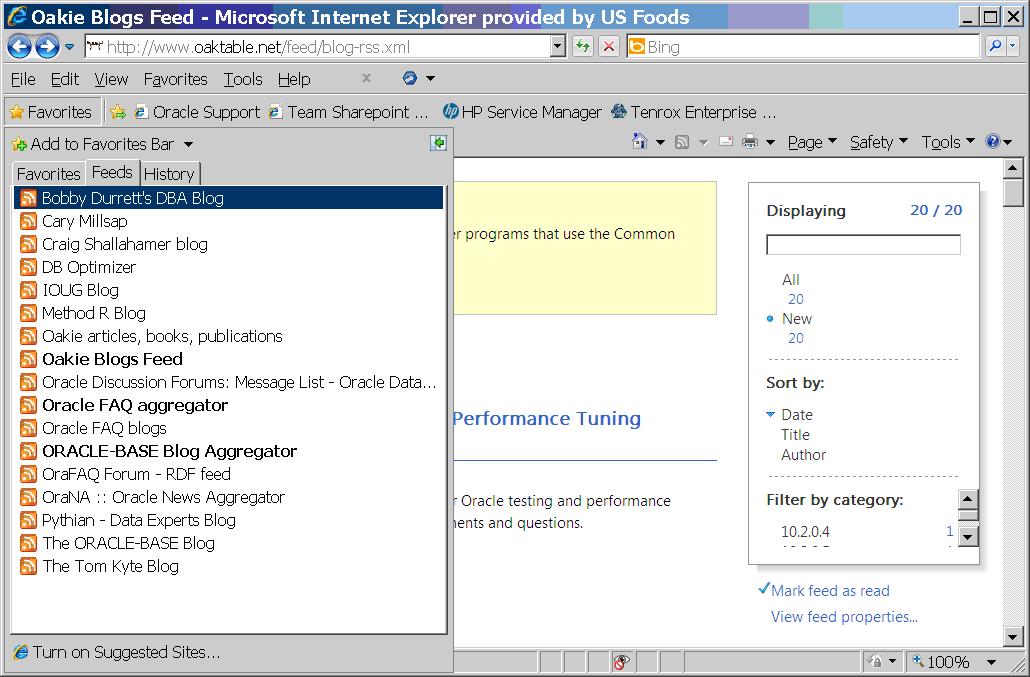Open the HP Service Manager favorite

[x=522, y=112]
